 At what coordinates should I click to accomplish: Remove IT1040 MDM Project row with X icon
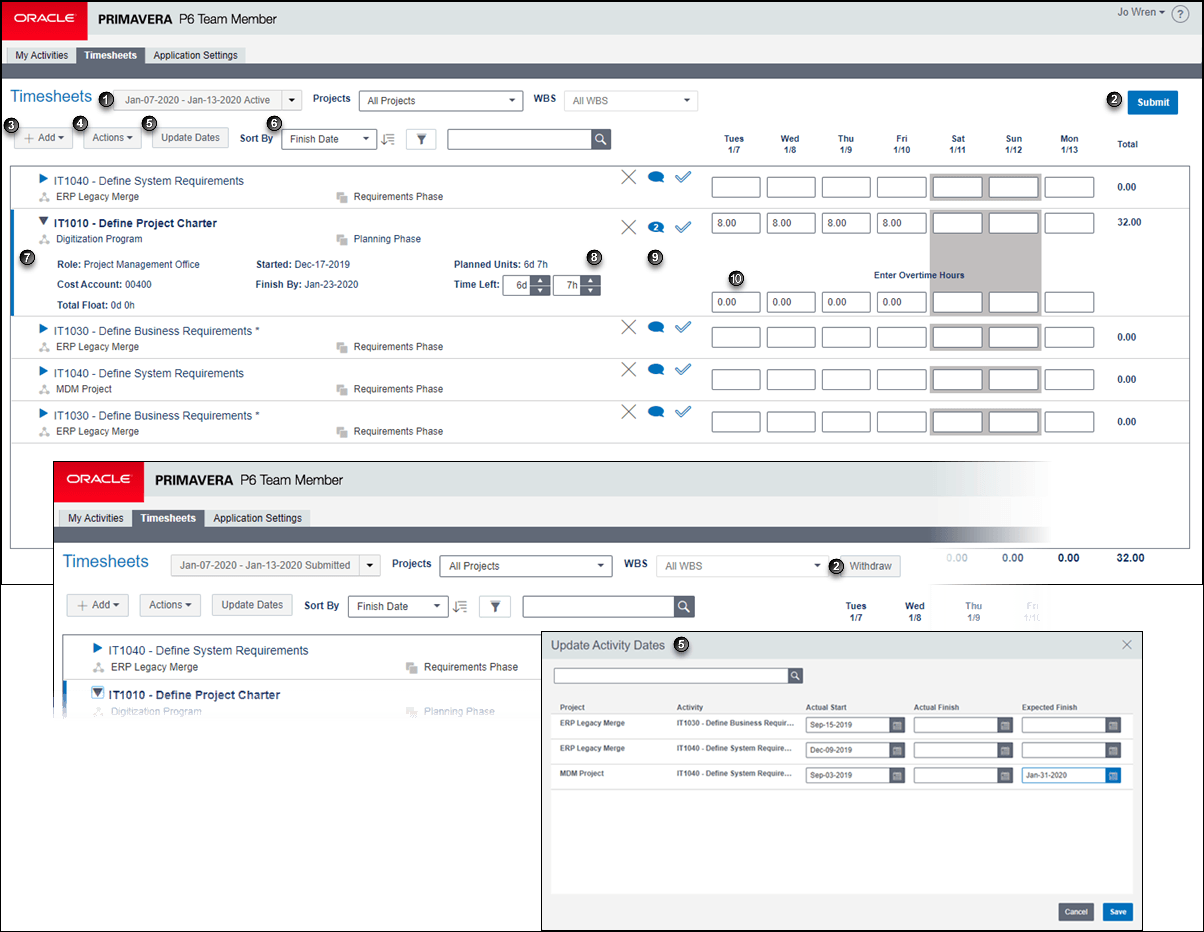pos(628,369)
